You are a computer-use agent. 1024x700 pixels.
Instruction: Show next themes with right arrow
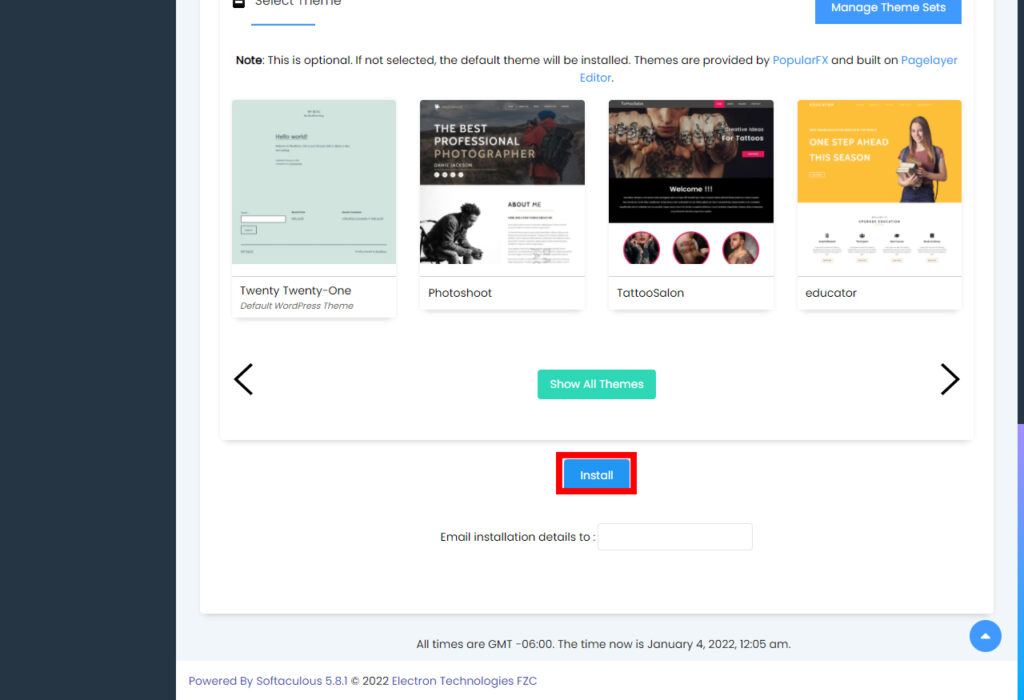click(950, 379)
